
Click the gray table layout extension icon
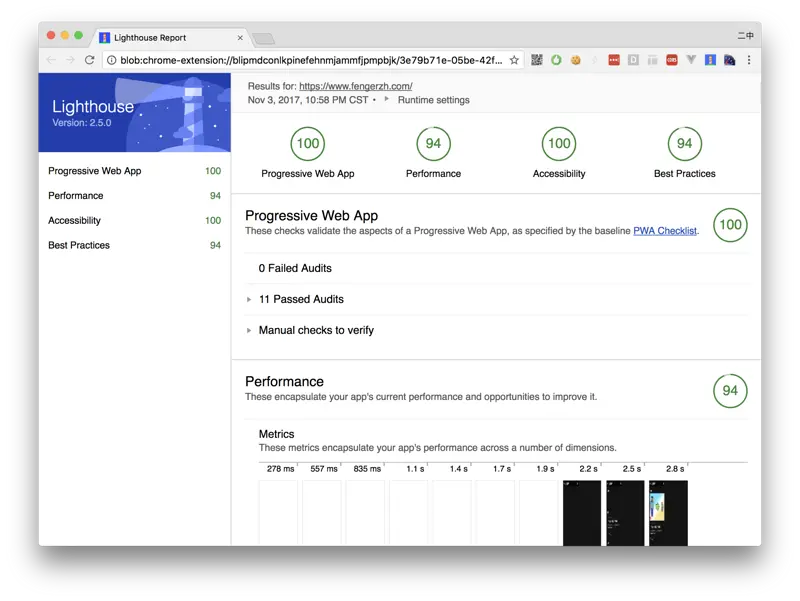click(x=653, y=60)
